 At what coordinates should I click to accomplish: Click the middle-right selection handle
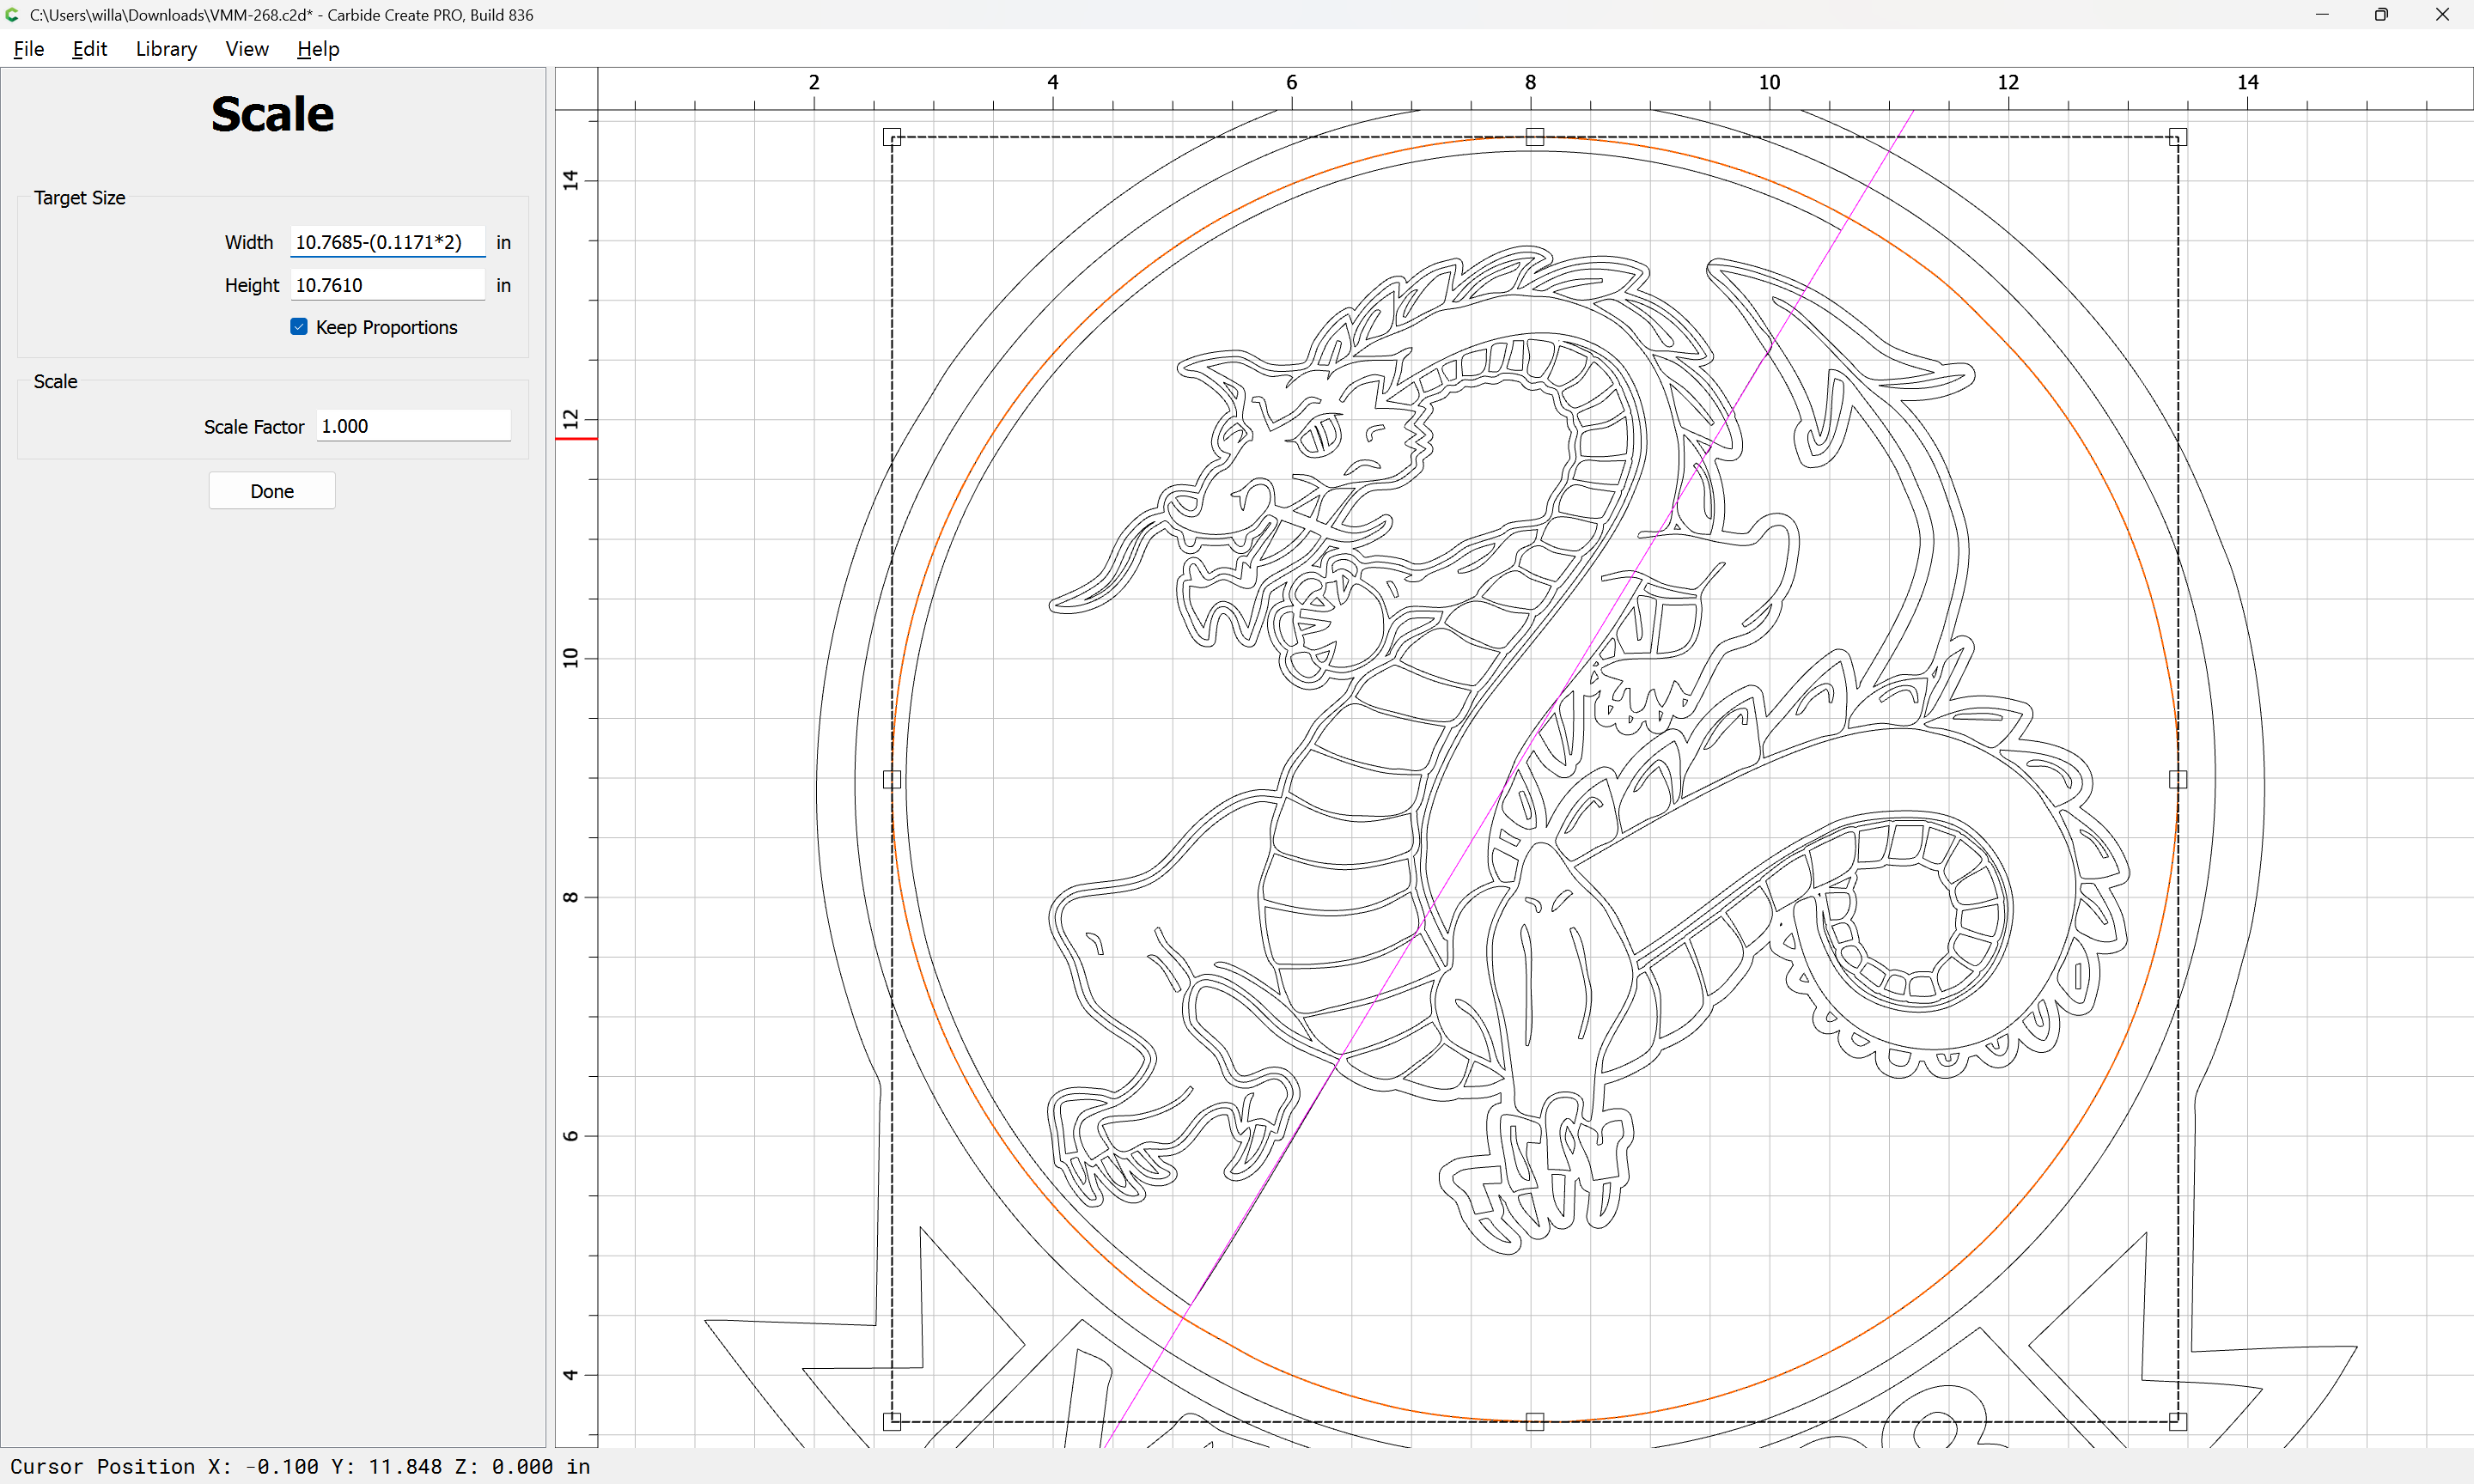(x=2178, y=779)
